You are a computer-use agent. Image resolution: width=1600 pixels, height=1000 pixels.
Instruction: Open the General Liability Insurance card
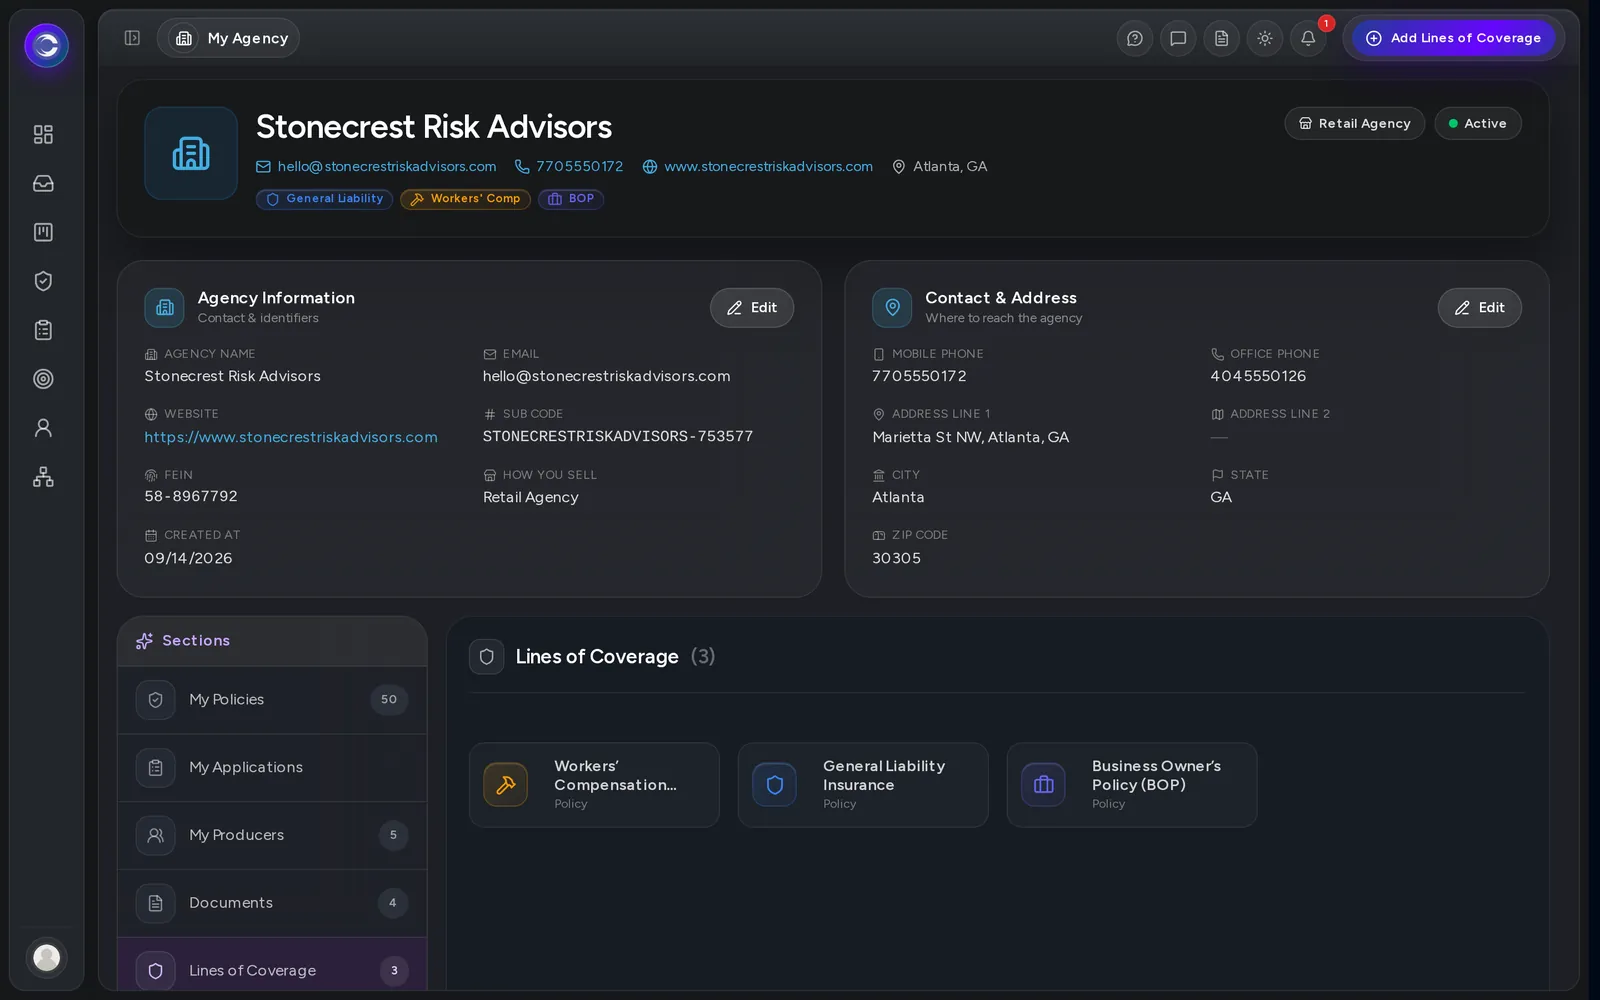point(863,785)
